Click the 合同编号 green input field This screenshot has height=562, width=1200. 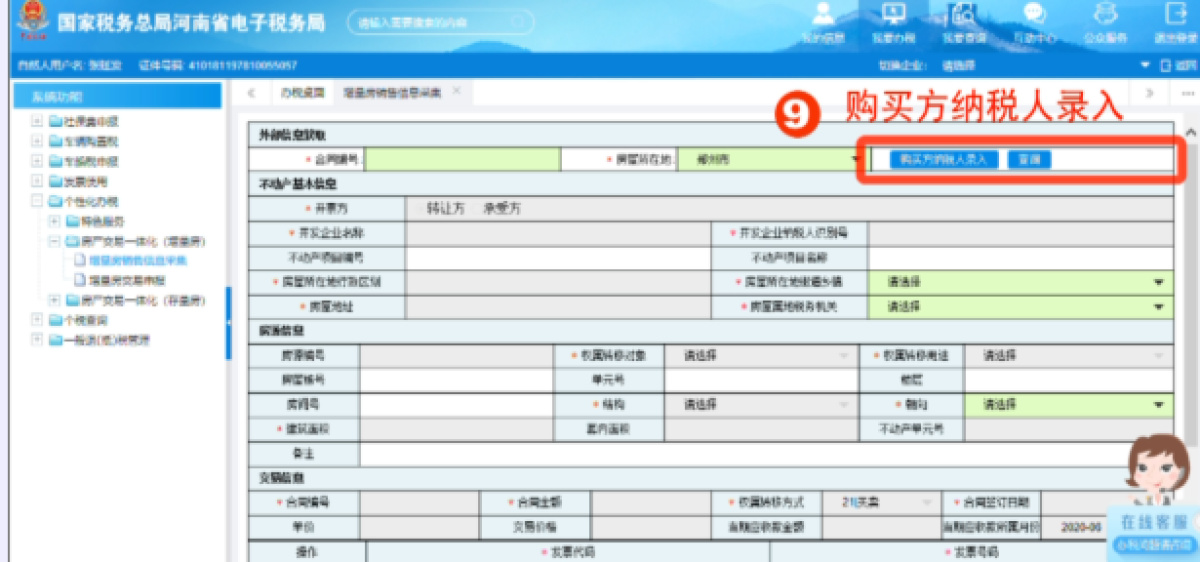[x=463, y=159]
